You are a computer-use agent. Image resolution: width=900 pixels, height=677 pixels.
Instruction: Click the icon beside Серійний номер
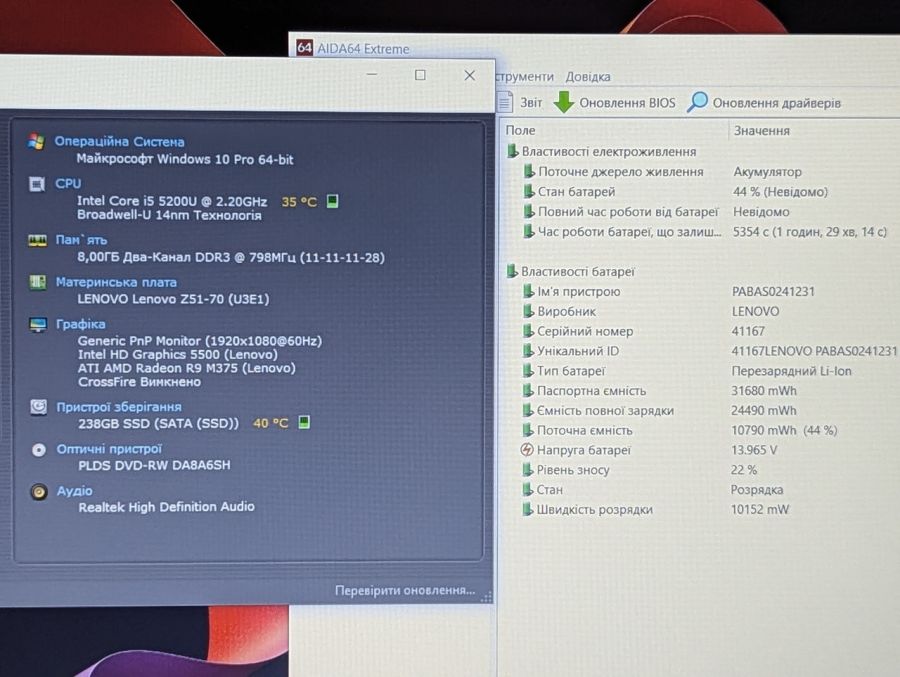click(529, 331)
